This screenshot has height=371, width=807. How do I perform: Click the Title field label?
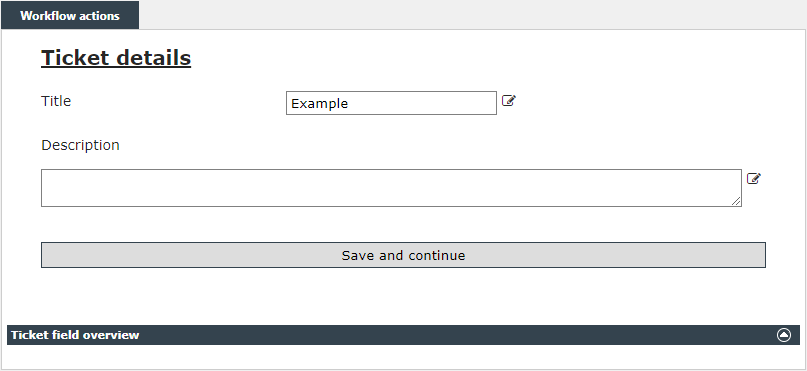click(x=56, y=101)
